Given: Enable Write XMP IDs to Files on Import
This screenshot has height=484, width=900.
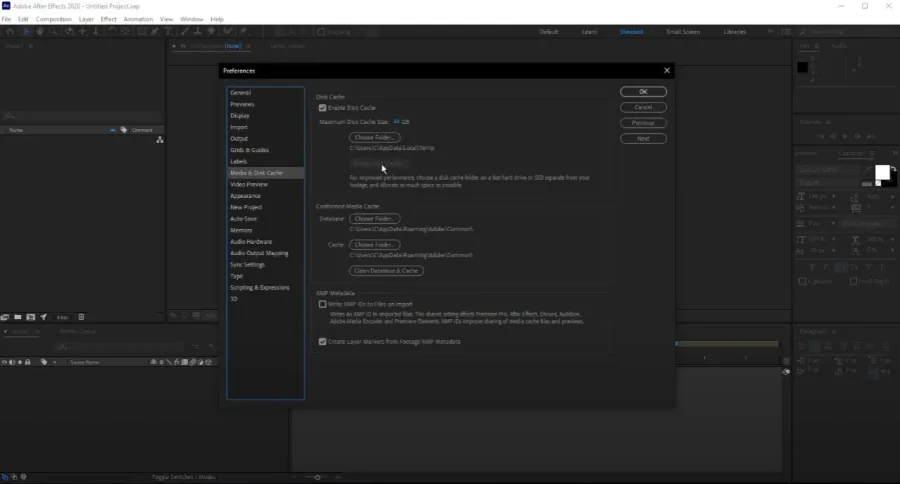Looking at the screenshot, I should click(323, 304).
